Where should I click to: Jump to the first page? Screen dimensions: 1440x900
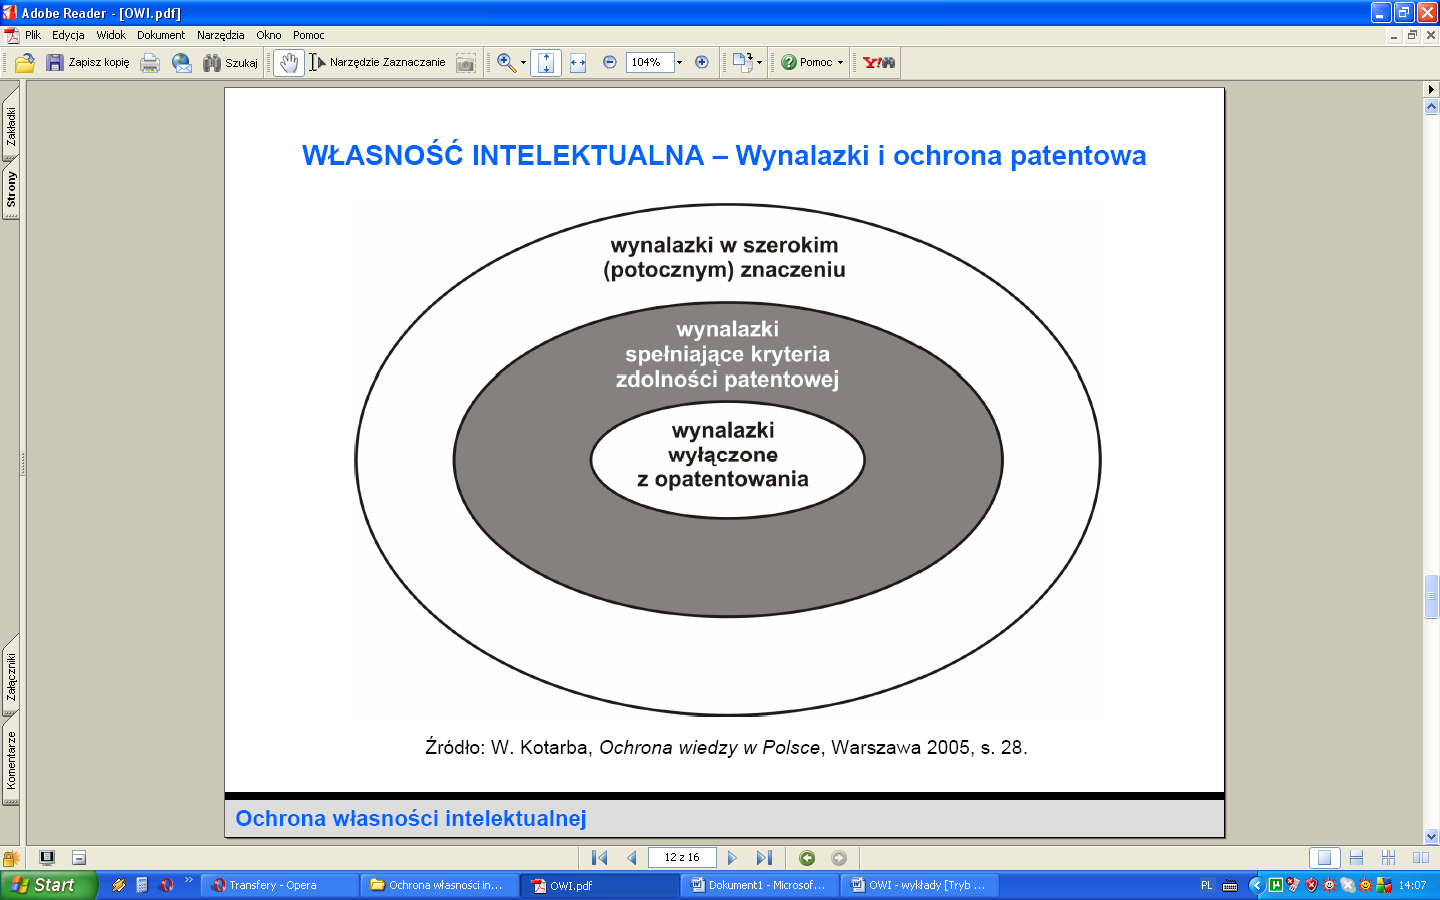pos(600,858)
